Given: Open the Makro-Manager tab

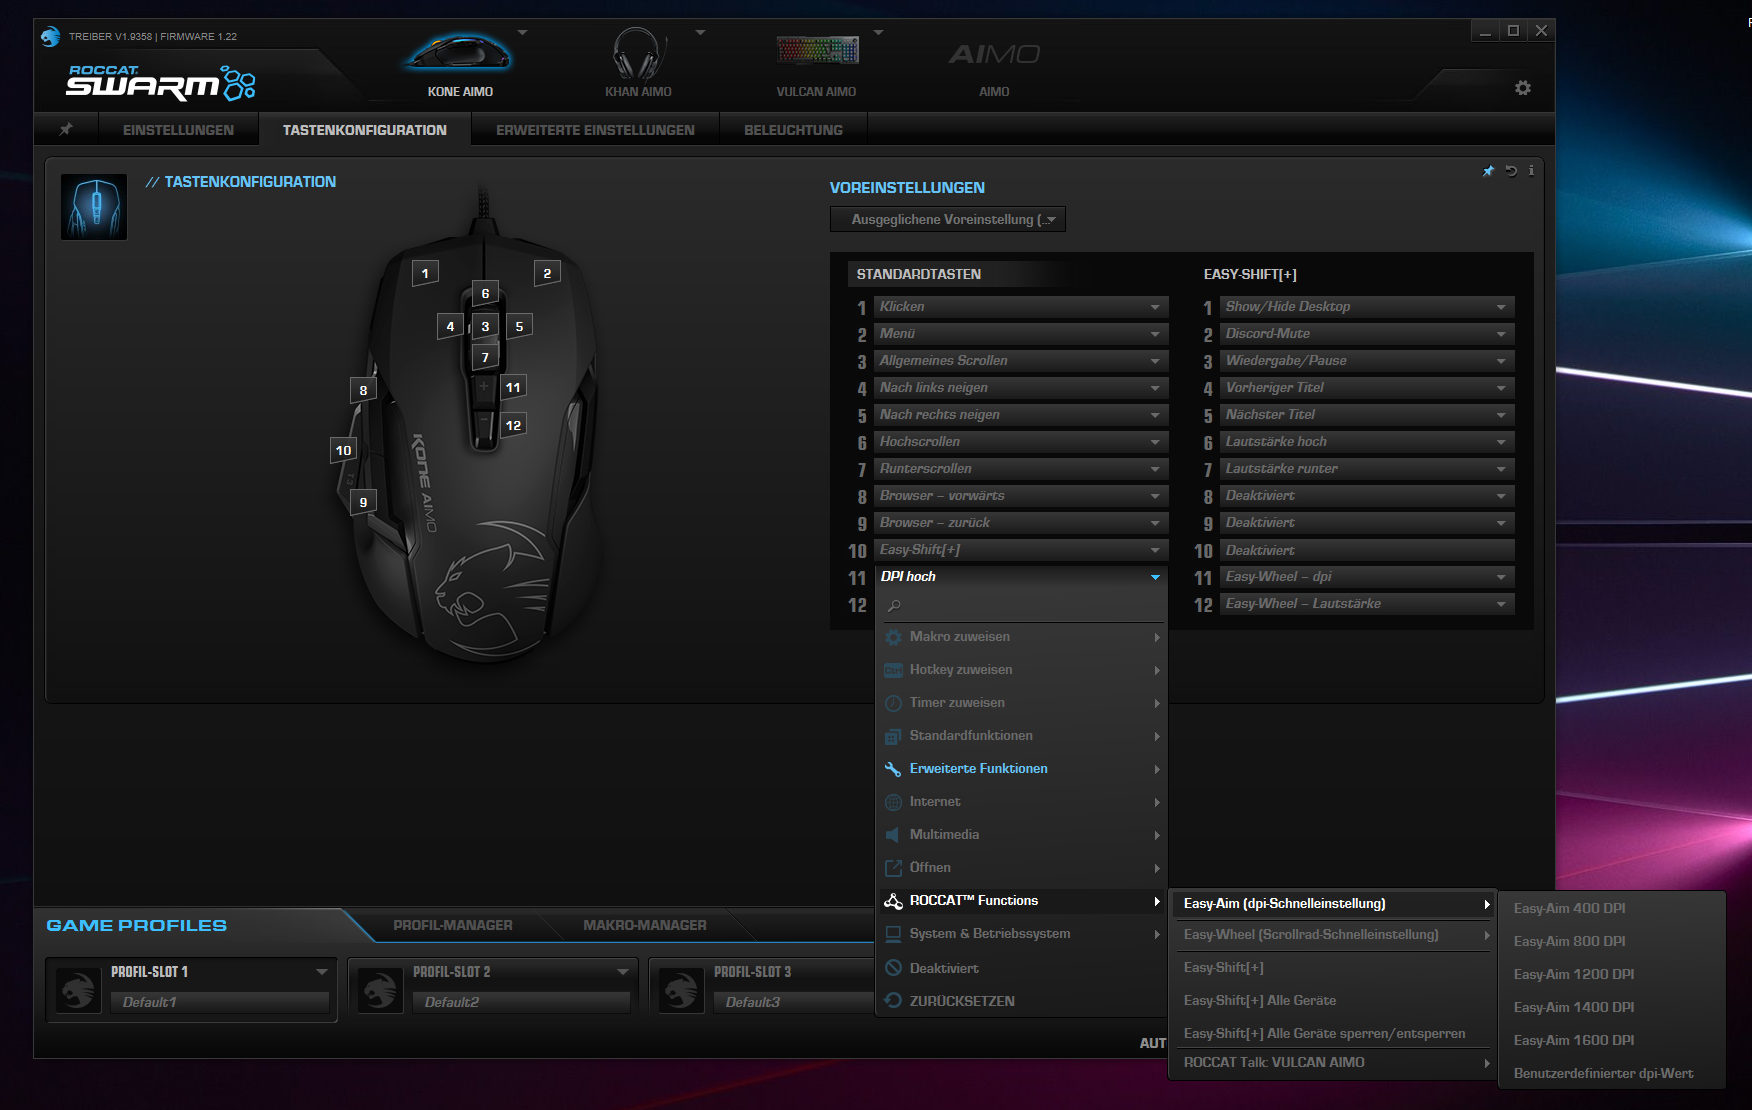Looking at the screenshot, I should tap(645, 926).
